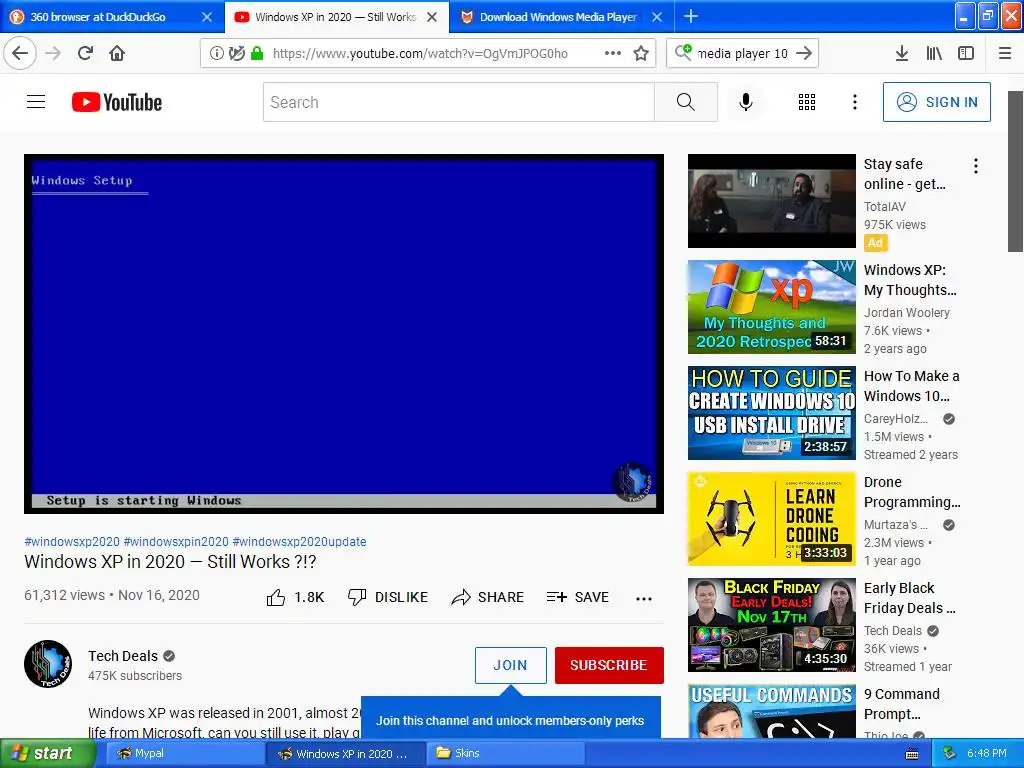Open options menu for Stay safe online ad
This screenshot has height=768, width=1024.
pyautogui.click(x=976, y=166)
